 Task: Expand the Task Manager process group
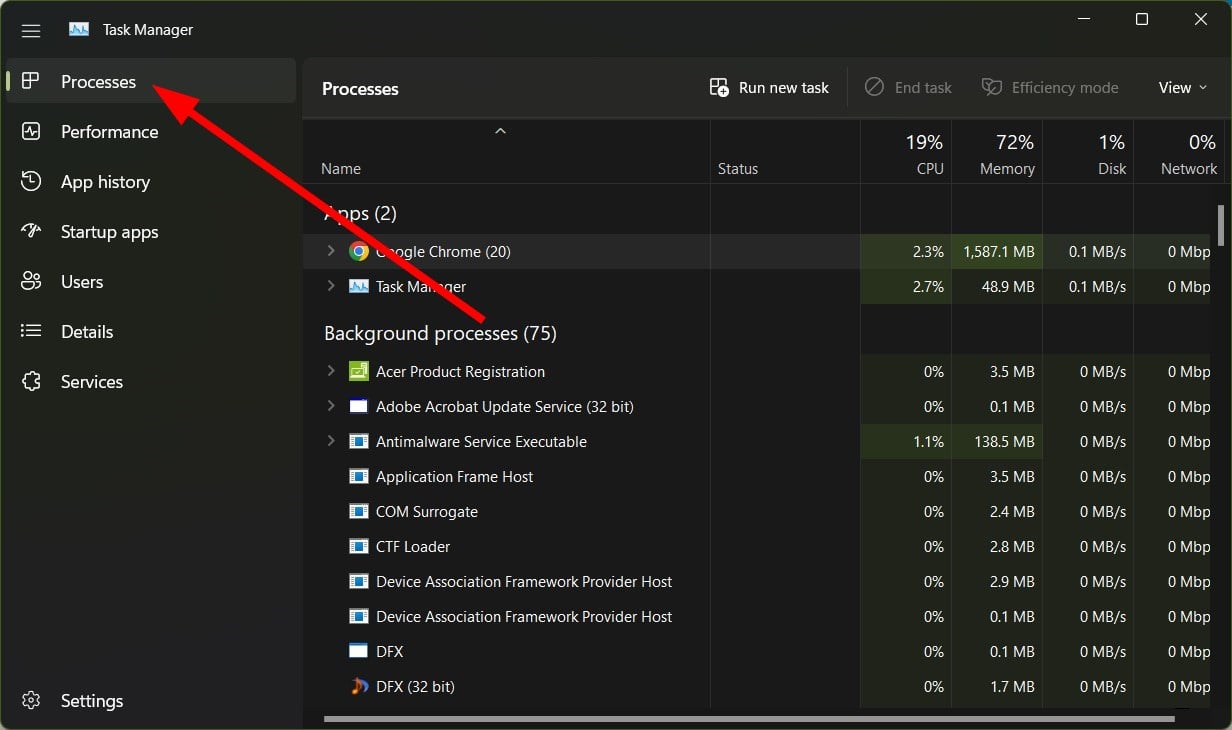[x=331, y=286]
